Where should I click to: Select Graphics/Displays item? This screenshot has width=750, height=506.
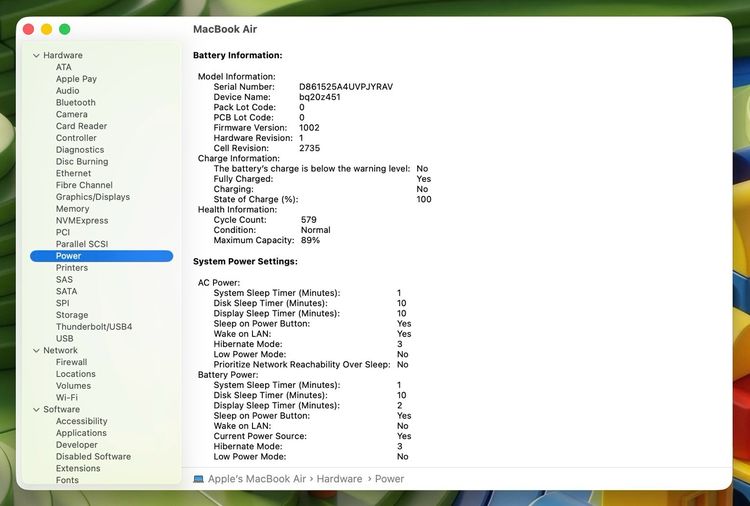(x=93, y=197)
